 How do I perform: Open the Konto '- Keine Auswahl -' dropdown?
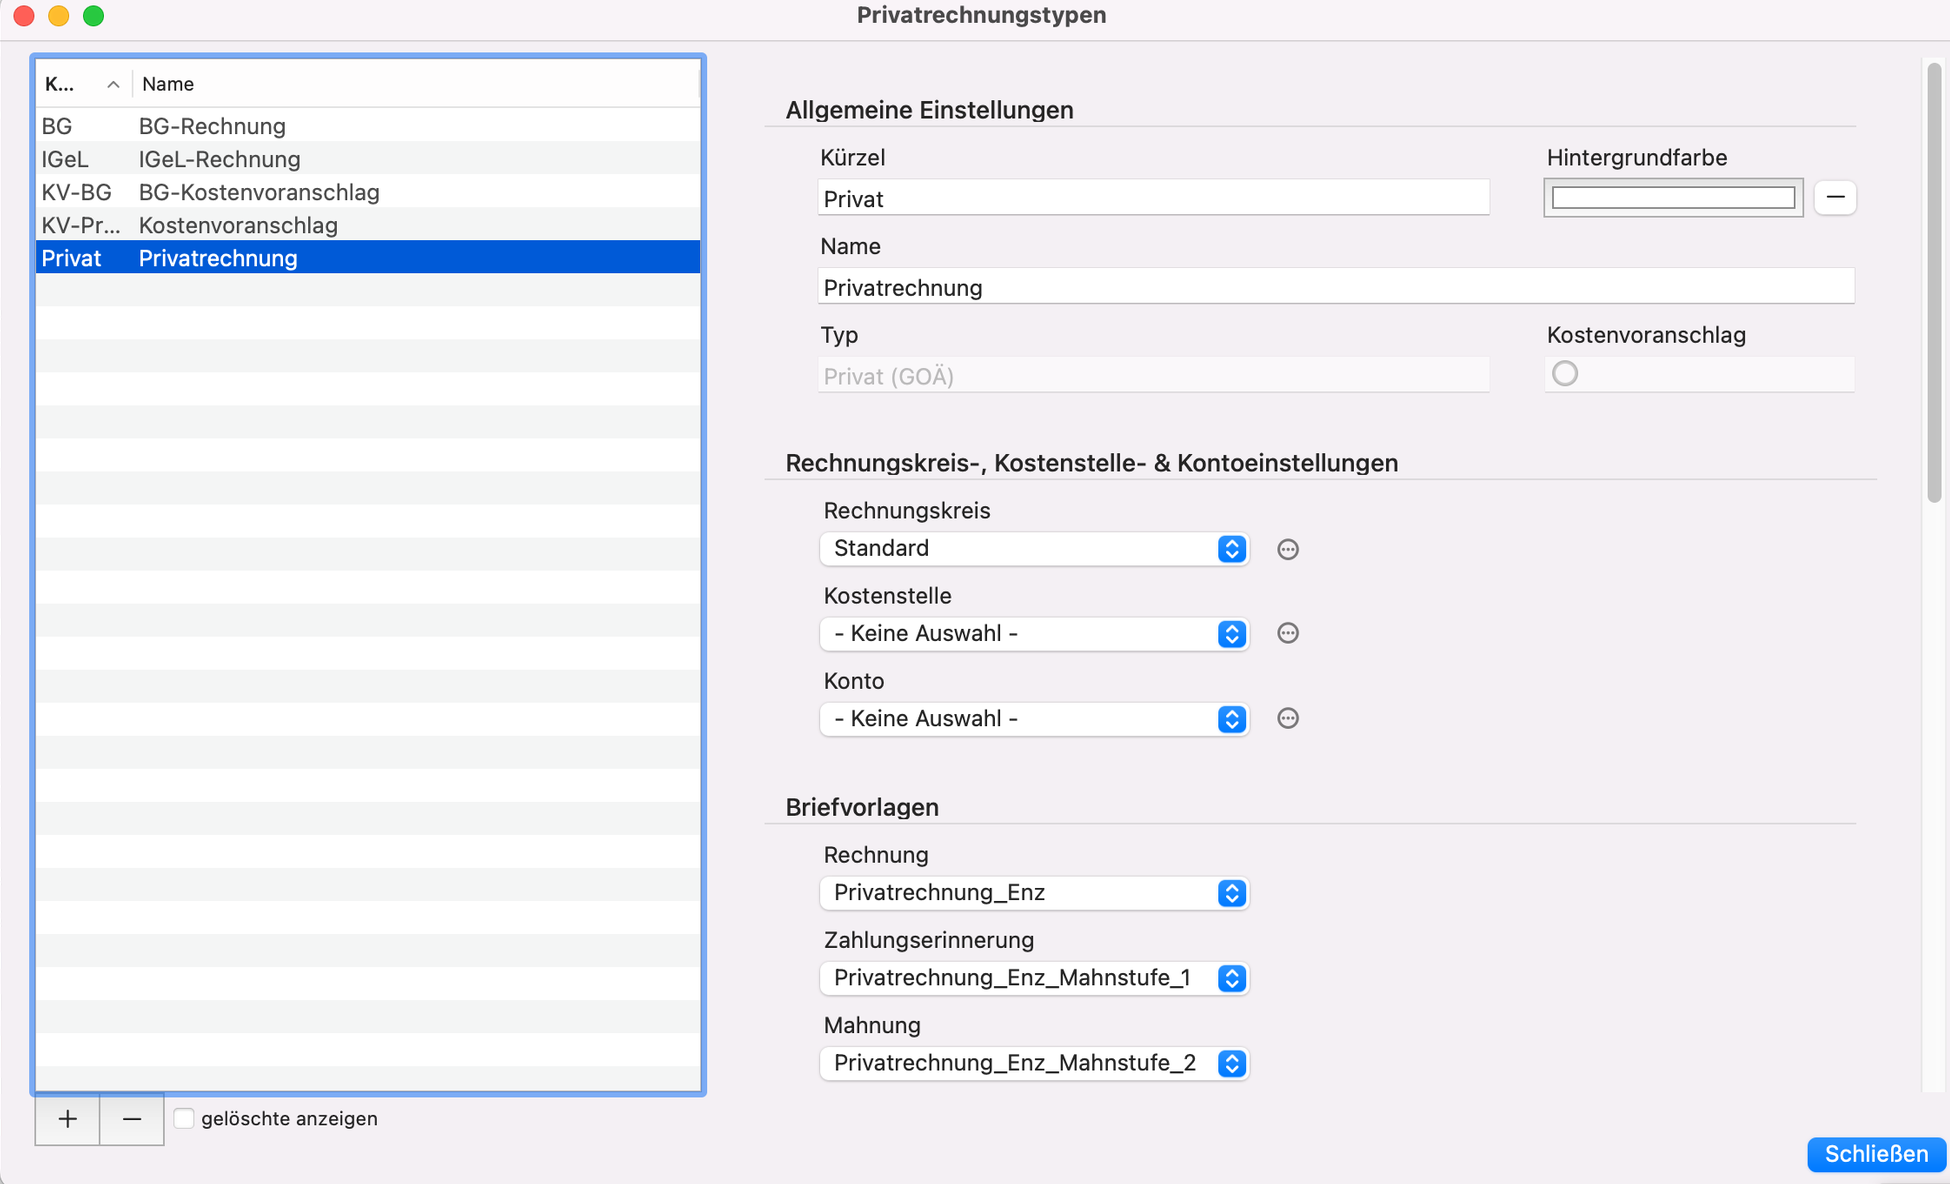pyautogui.click(x=1034, y=719)
